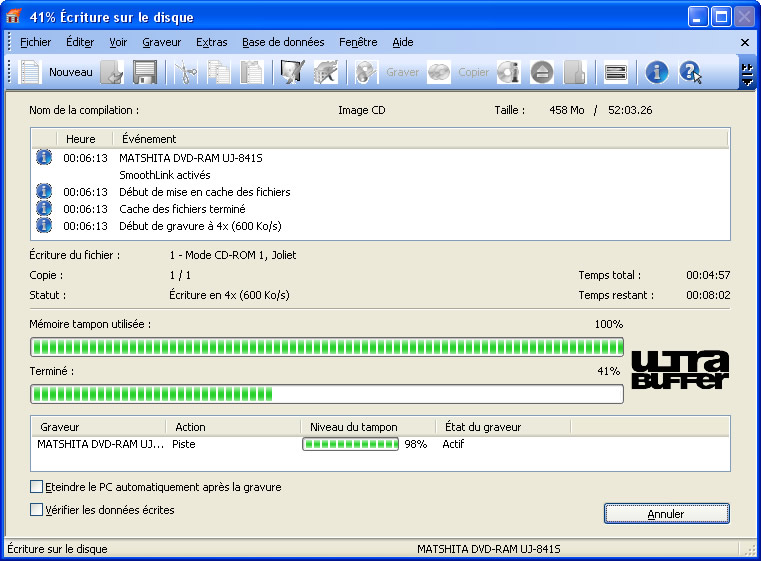Click the Choose recorder drive icon
Image resolution: width=761 pixels, height=561 pixels.
617,72
